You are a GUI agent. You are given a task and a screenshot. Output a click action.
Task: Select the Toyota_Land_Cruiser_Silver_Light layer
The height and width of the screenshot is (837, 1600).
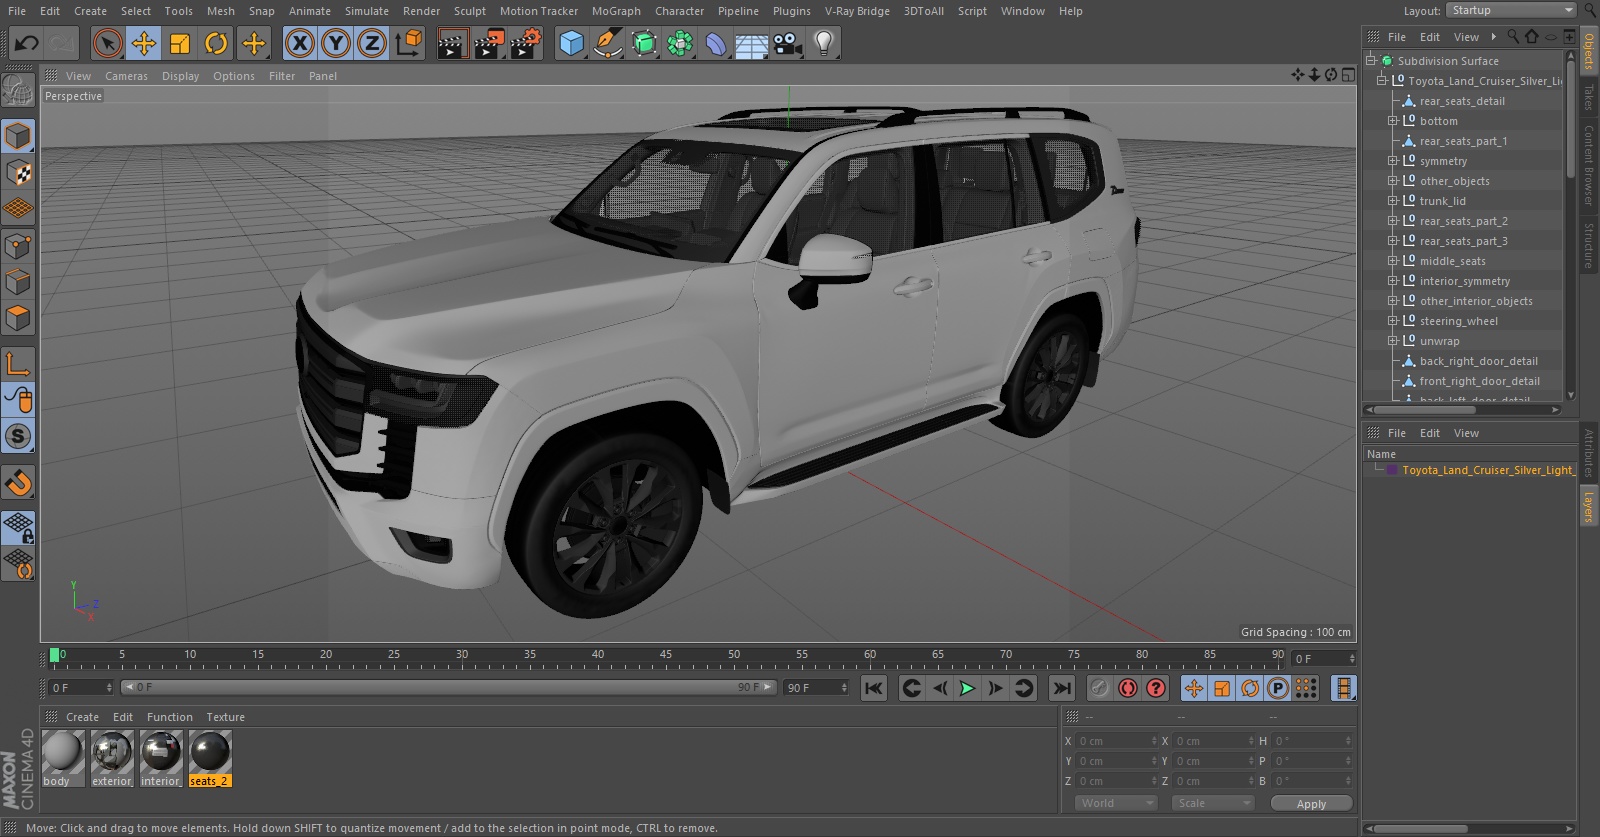point(1486,470)
